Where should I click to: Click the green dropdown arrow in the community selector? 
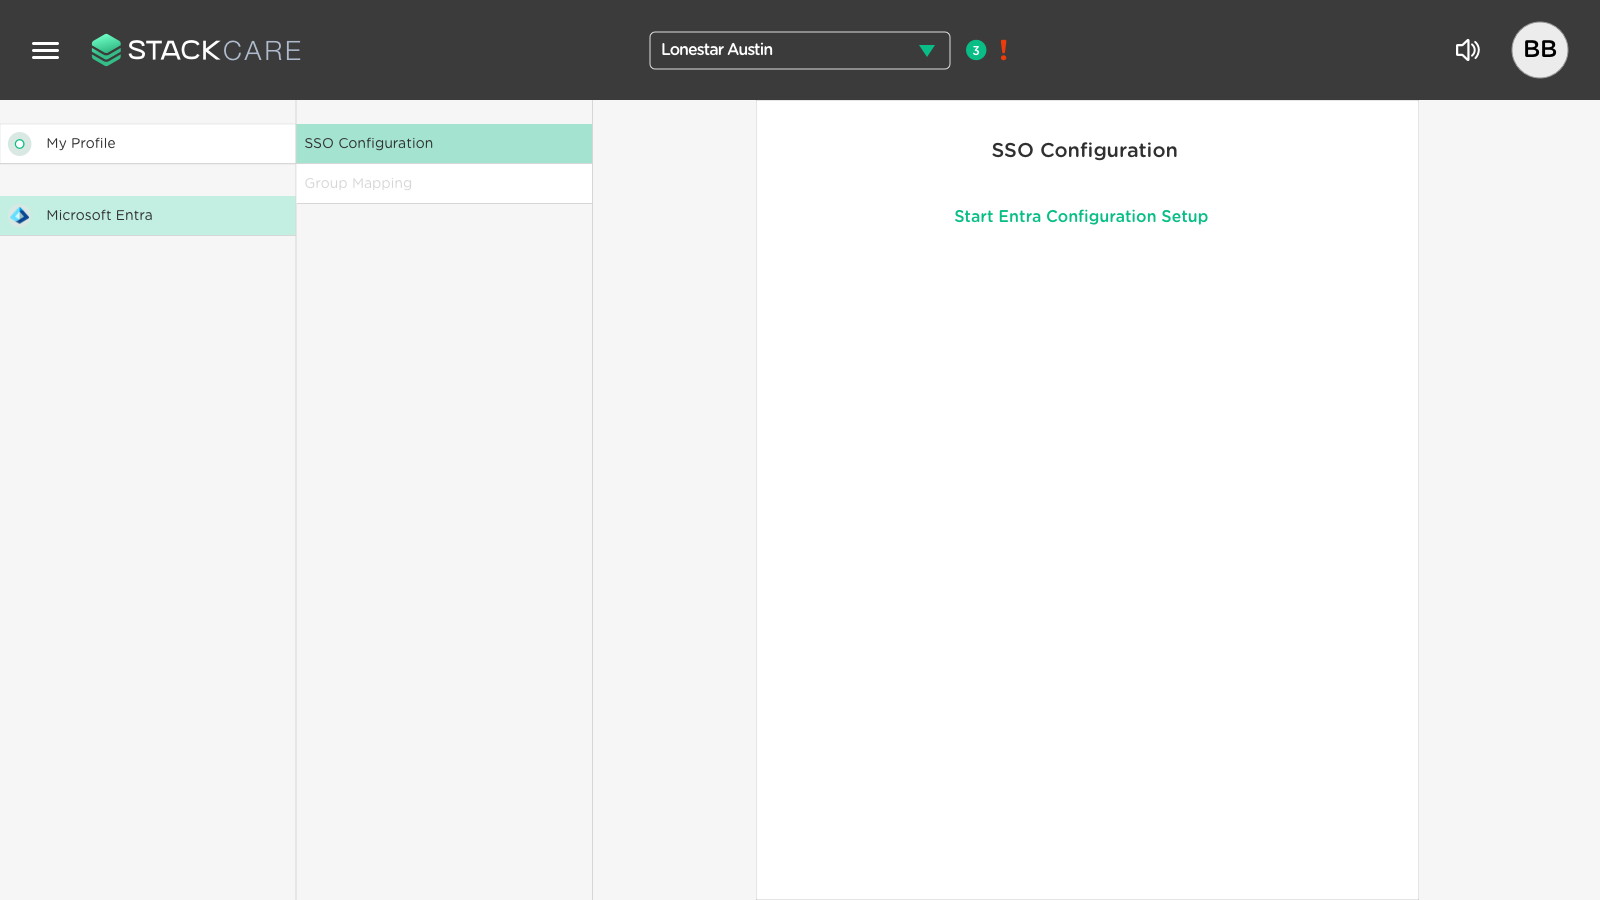click(x=927, y=50)
